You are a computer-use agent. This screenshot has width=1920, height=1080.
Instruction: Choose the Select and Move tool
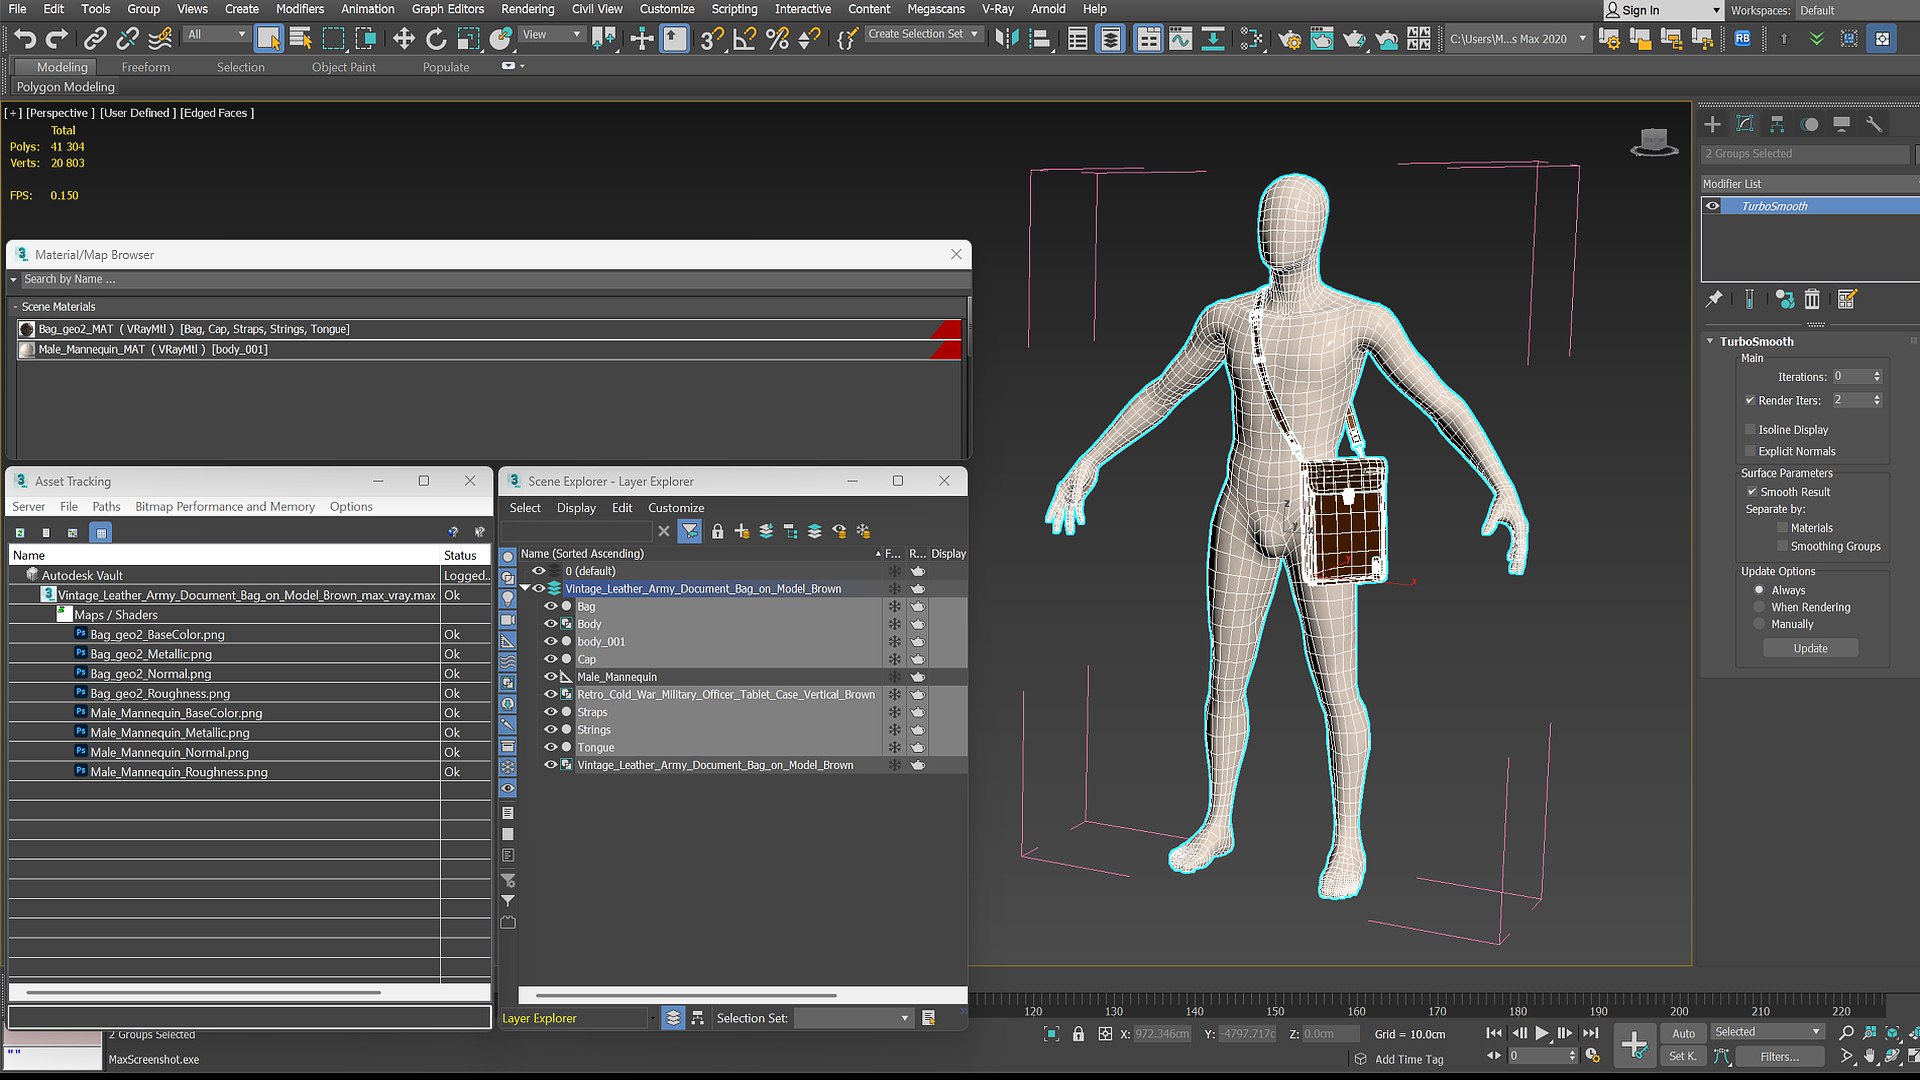[403, 38]
